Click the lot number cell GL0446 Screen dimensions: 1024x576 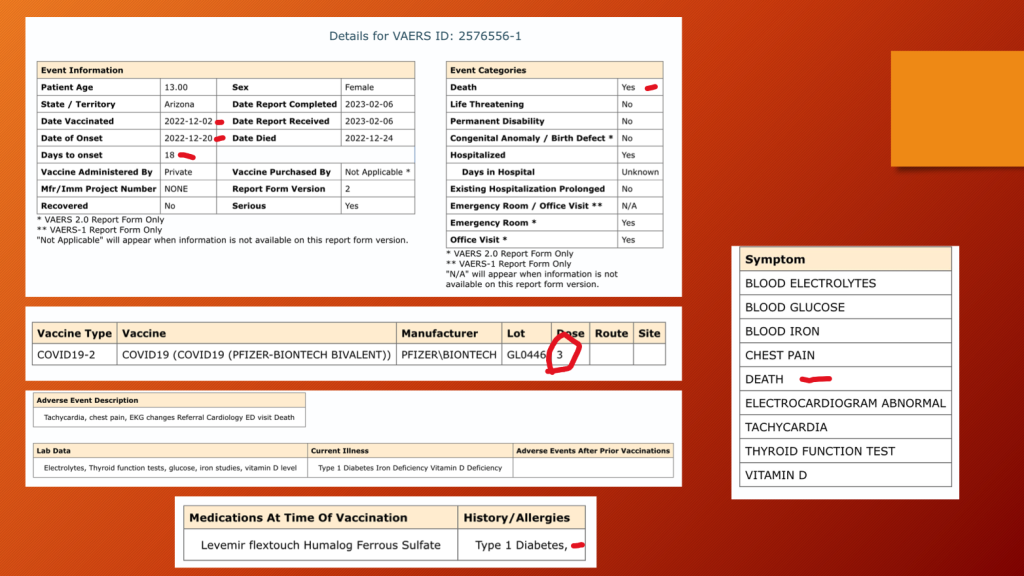[525, 354]
